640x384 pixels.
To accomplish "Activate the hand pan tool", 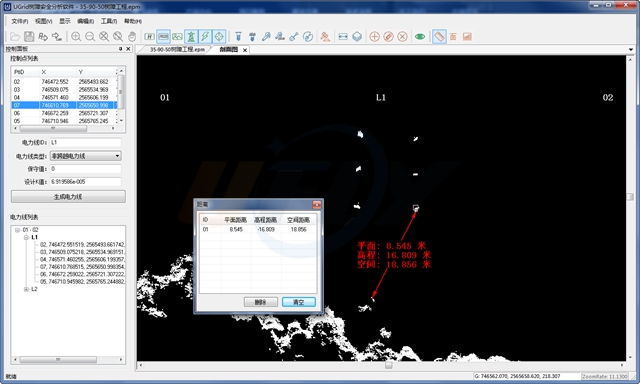I will (x=132, y=37).
